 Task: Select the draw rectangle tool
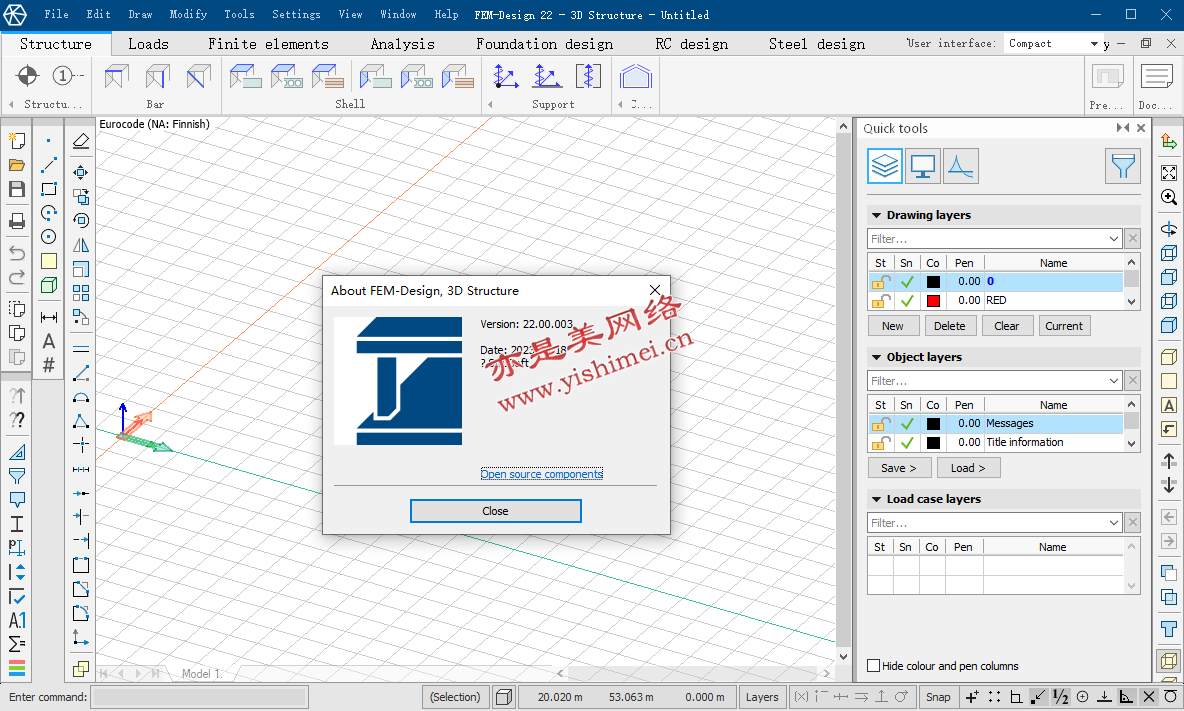[x=49, y=189]
